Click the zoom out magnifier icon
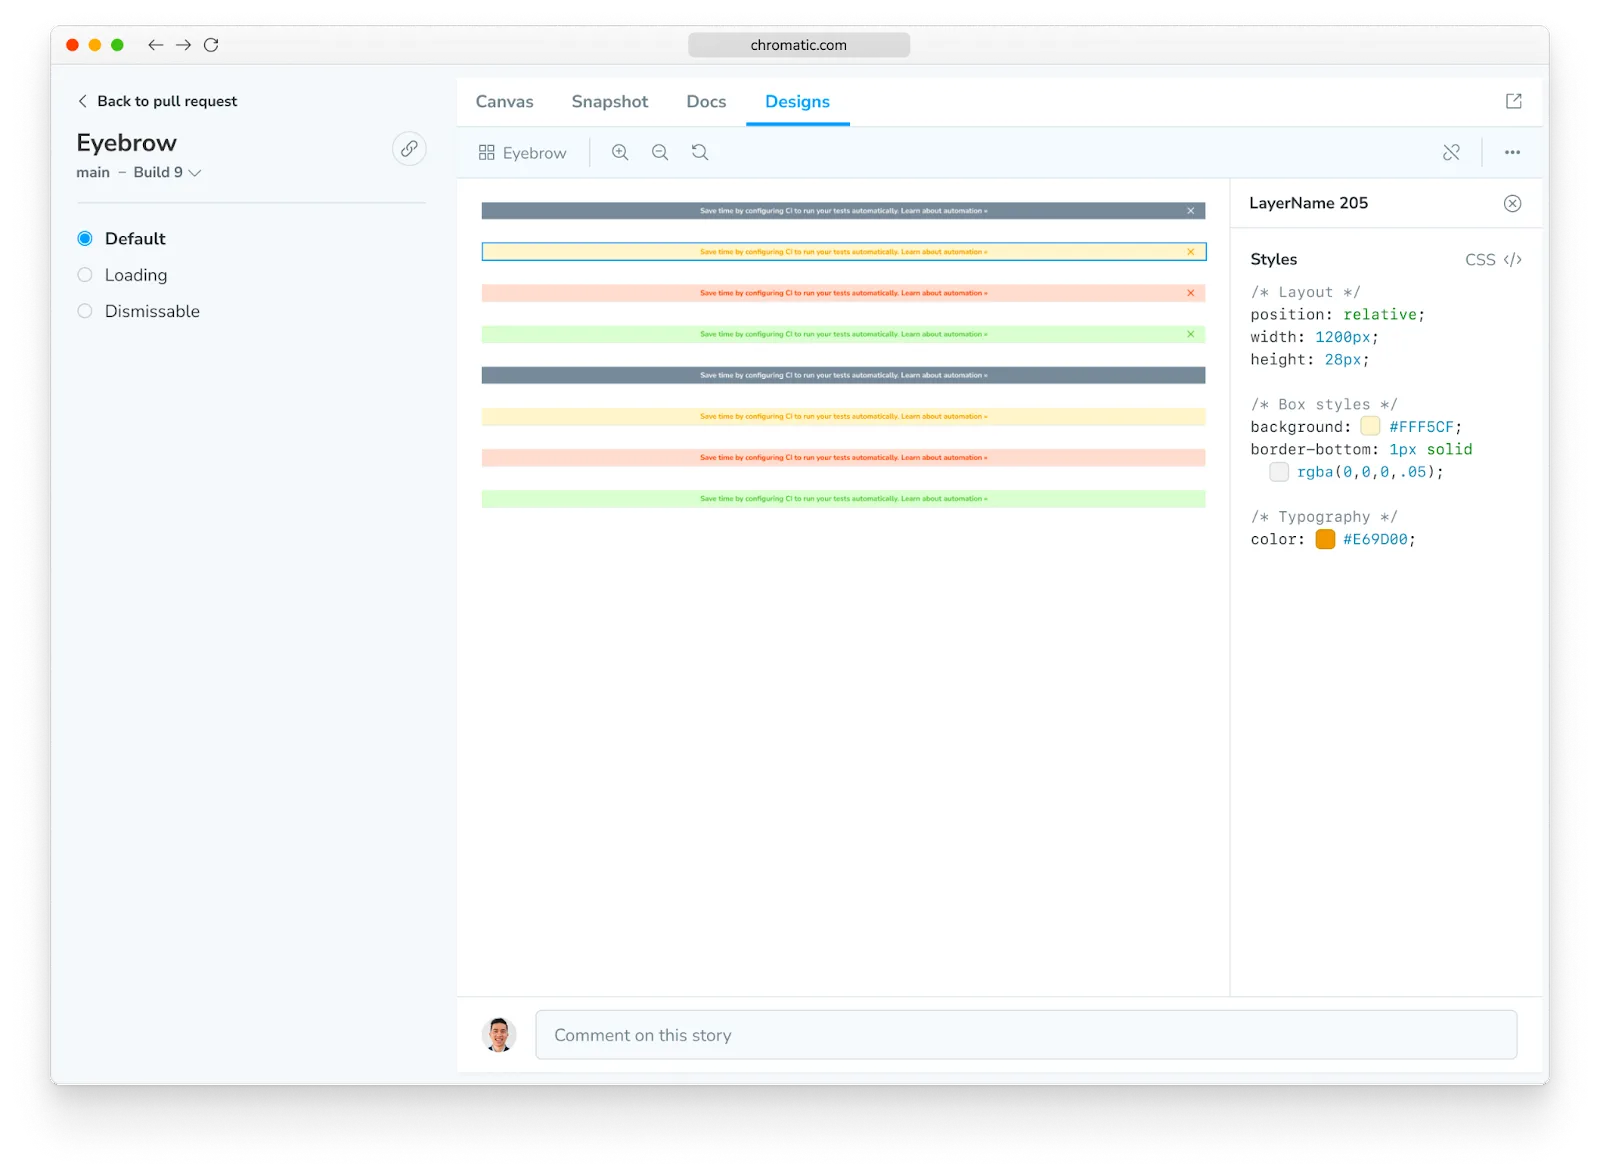This screenshot has width=1600, height=1172. (x=660, y=152)
